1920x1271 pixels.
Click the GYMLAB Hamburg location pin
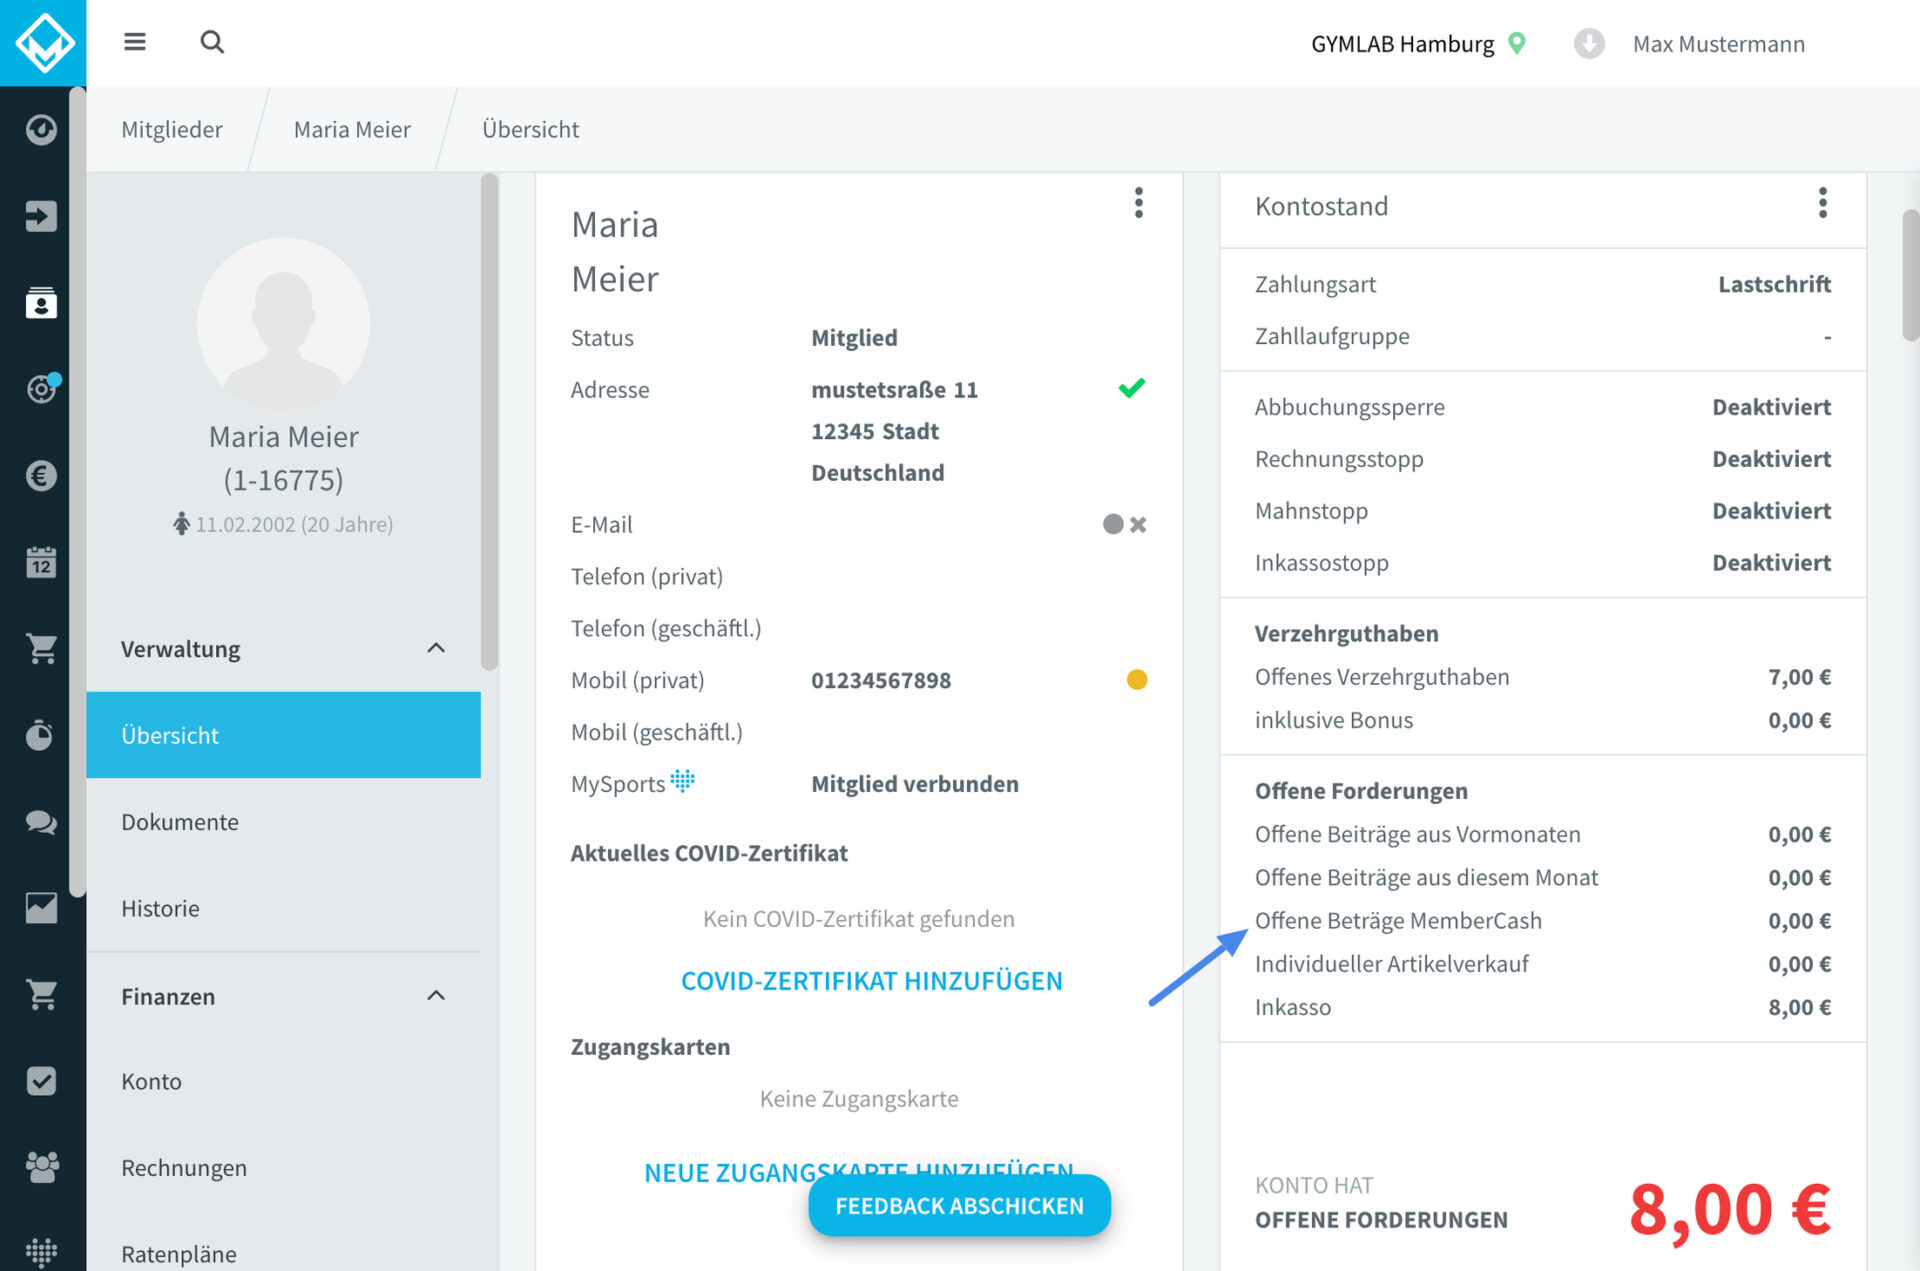pos(1517,43)
